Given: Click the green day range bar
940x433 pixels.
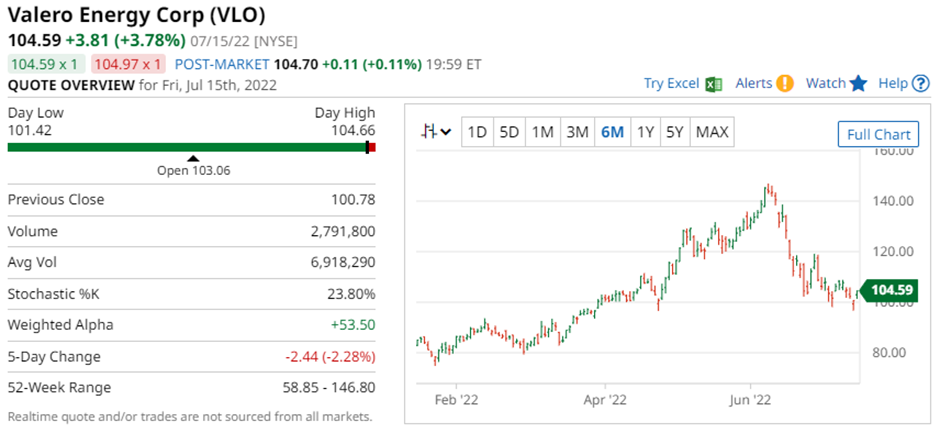Looking at the screenshot, I should click(x=190, y=147).
